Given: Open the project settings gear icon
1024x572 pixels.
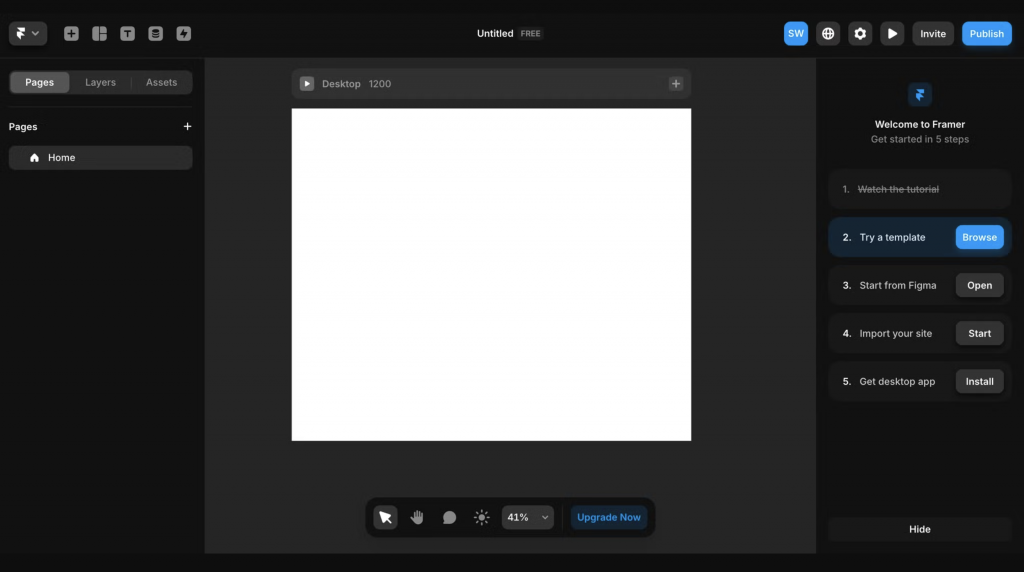Looking at the screenshot, I should 859,33.
